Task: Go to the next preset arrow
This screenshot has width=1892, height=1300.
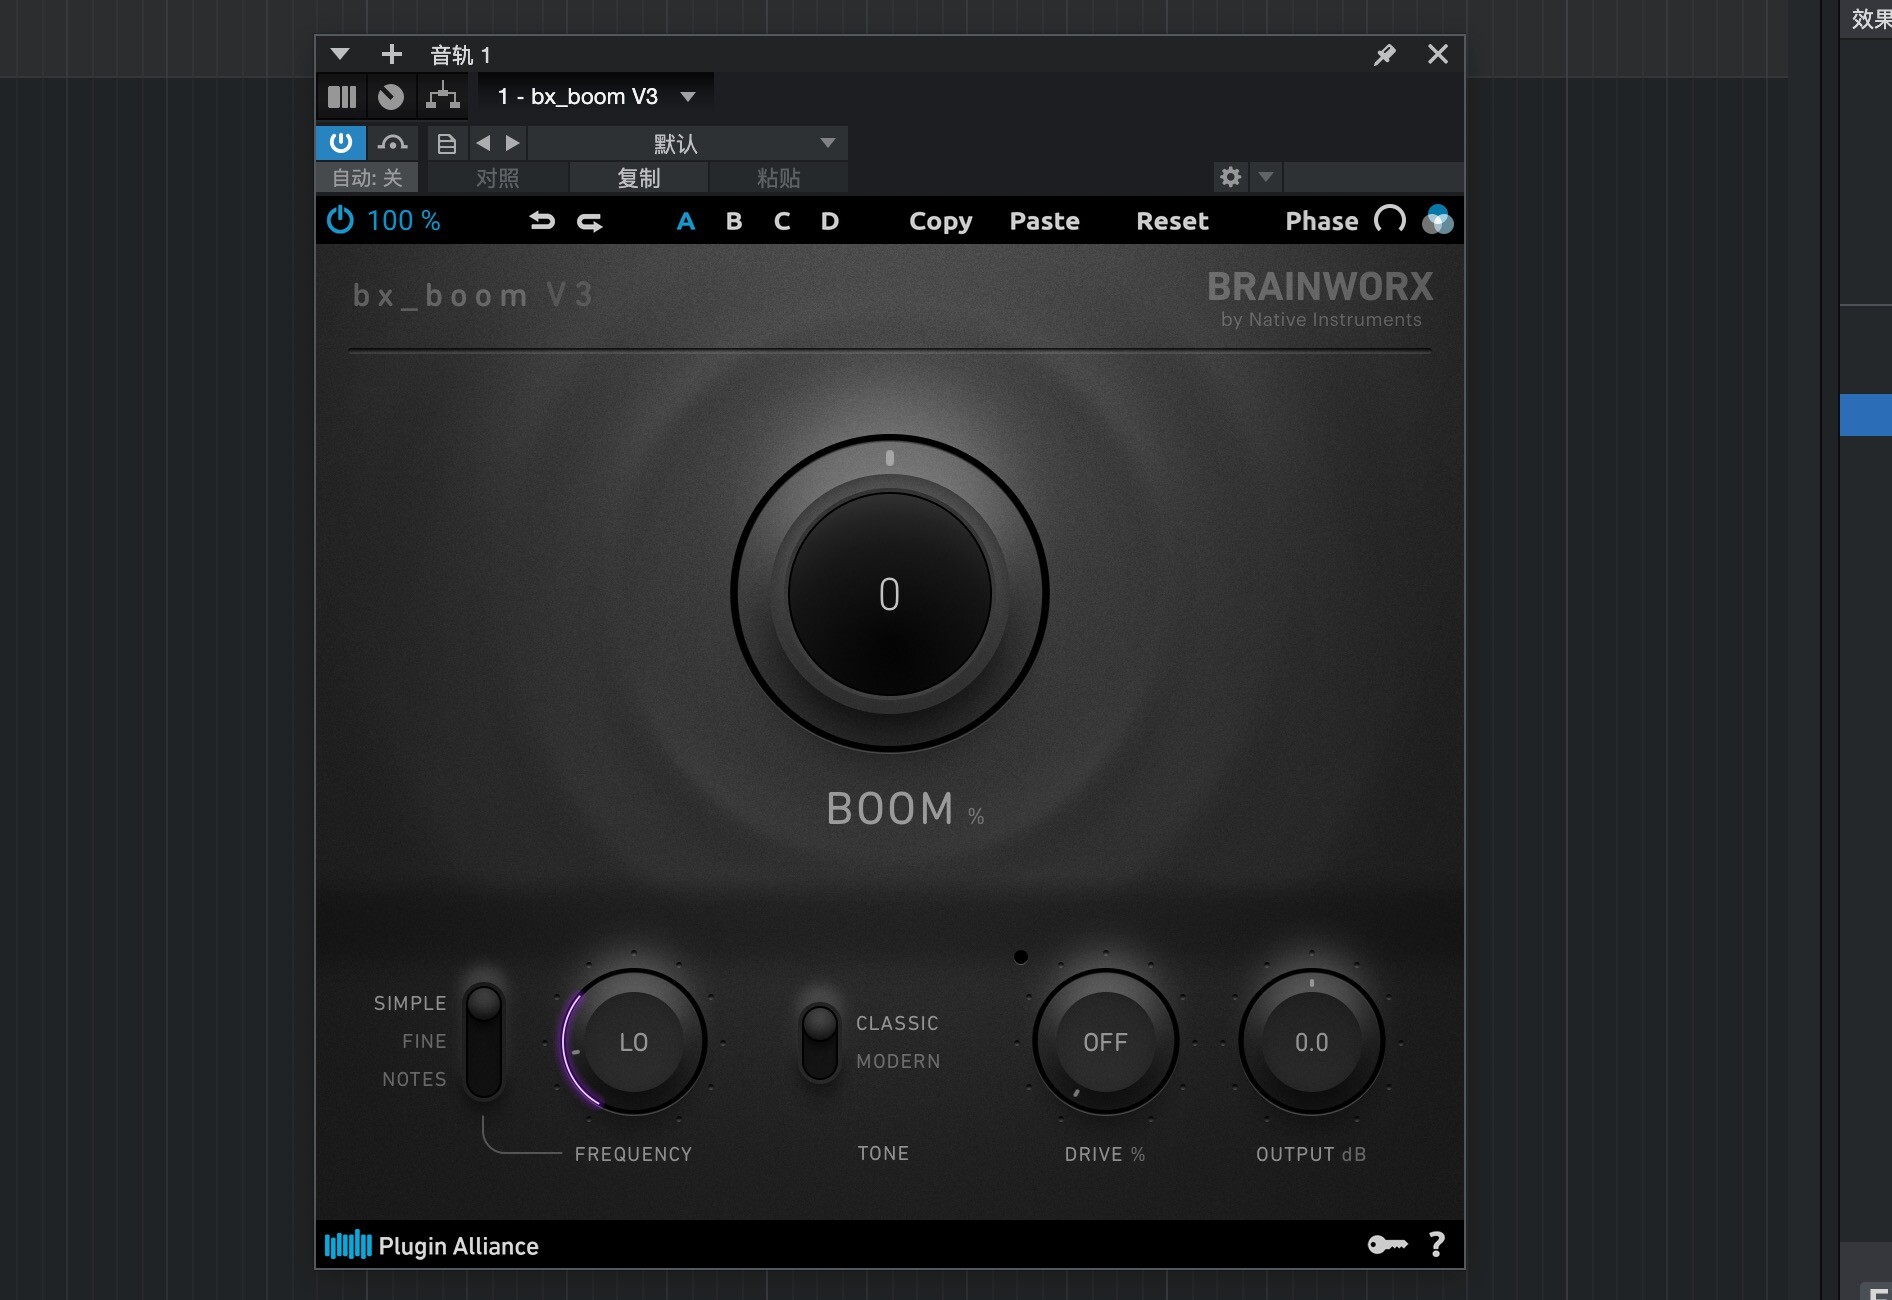Action: tap(512, 143)
